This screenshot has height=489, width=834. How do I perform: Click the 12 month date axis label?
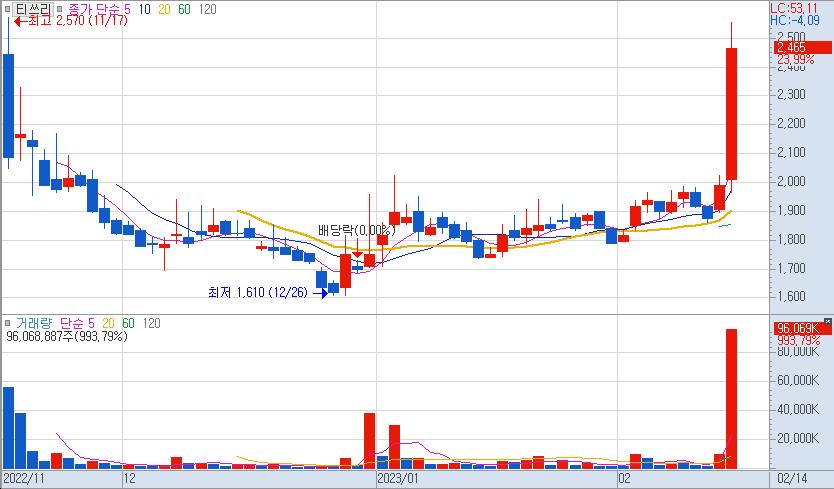click(x=129, y=478)
